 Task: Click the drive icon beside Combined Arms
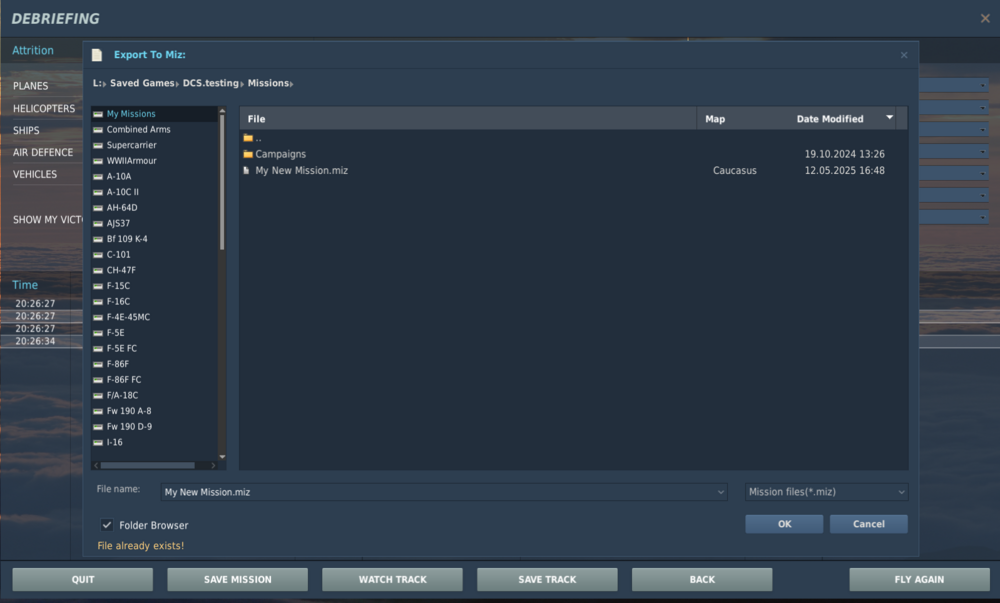tap(98, 129)
